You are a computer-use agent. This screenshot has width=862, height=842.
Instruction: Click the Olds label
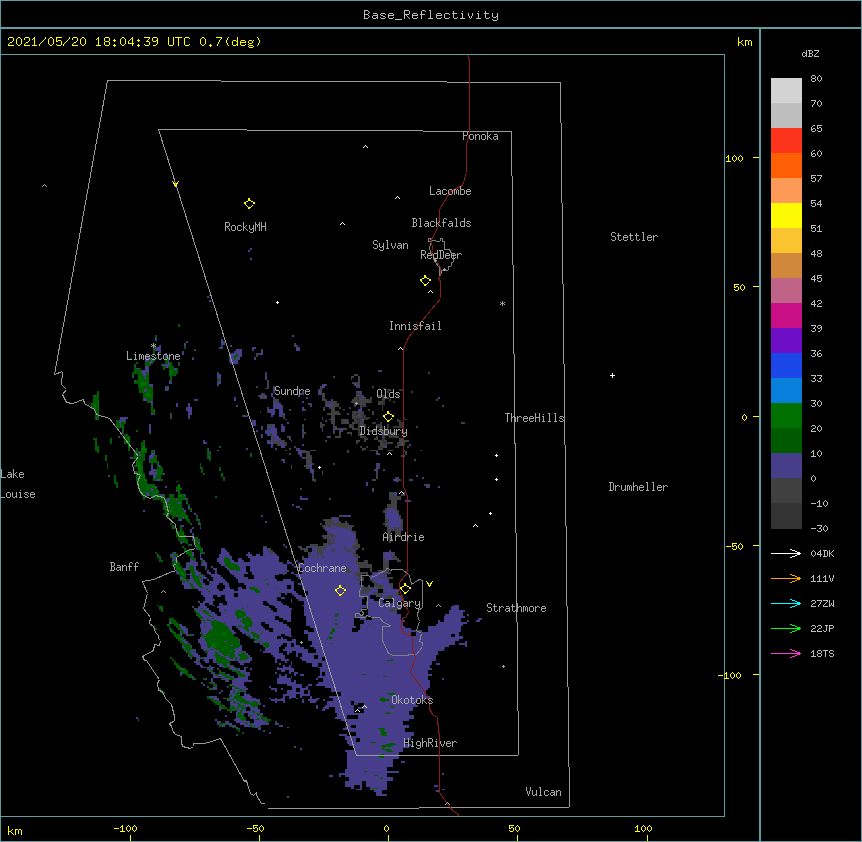tap(388, 394)
